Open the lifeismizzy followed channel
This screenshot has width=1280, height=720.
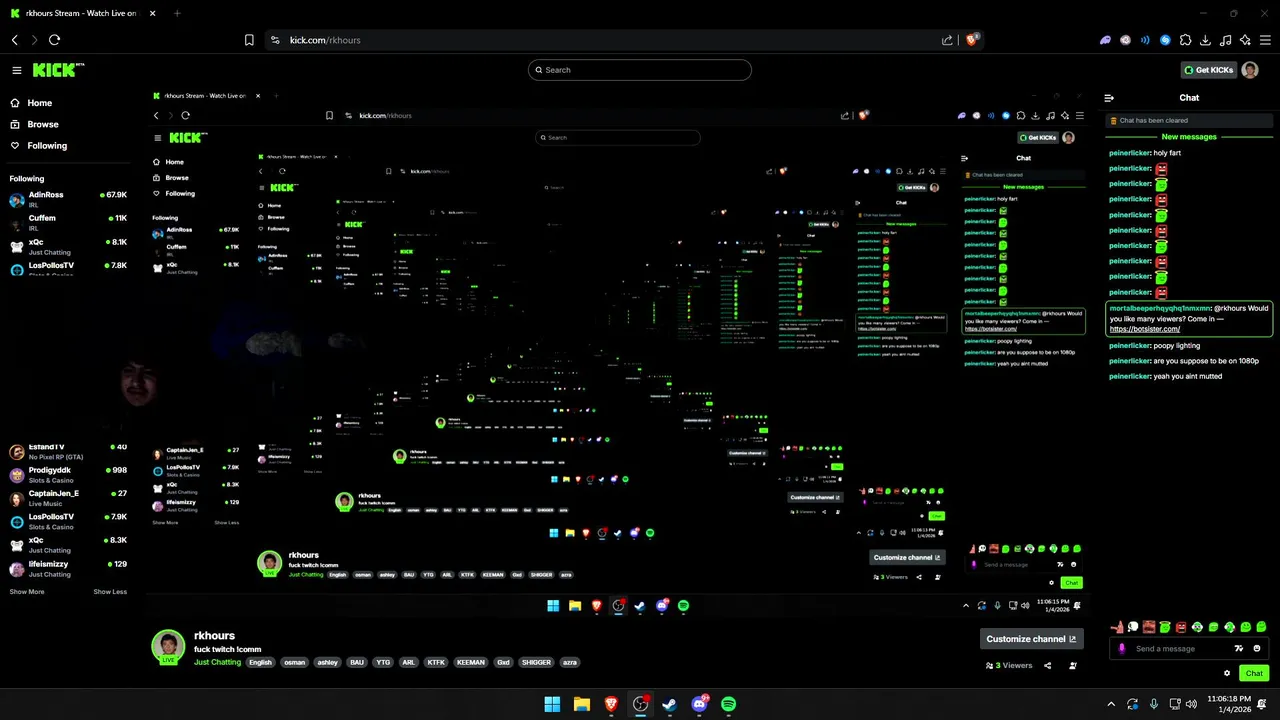68,569
